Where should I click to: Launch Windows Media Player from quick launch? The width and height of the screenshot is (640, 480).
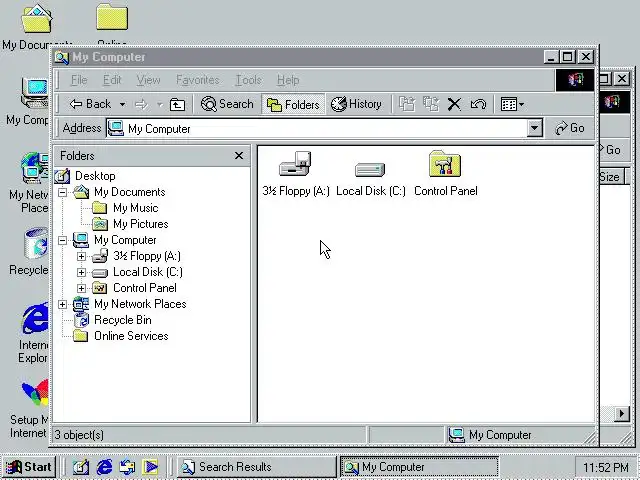pos(150,467)
